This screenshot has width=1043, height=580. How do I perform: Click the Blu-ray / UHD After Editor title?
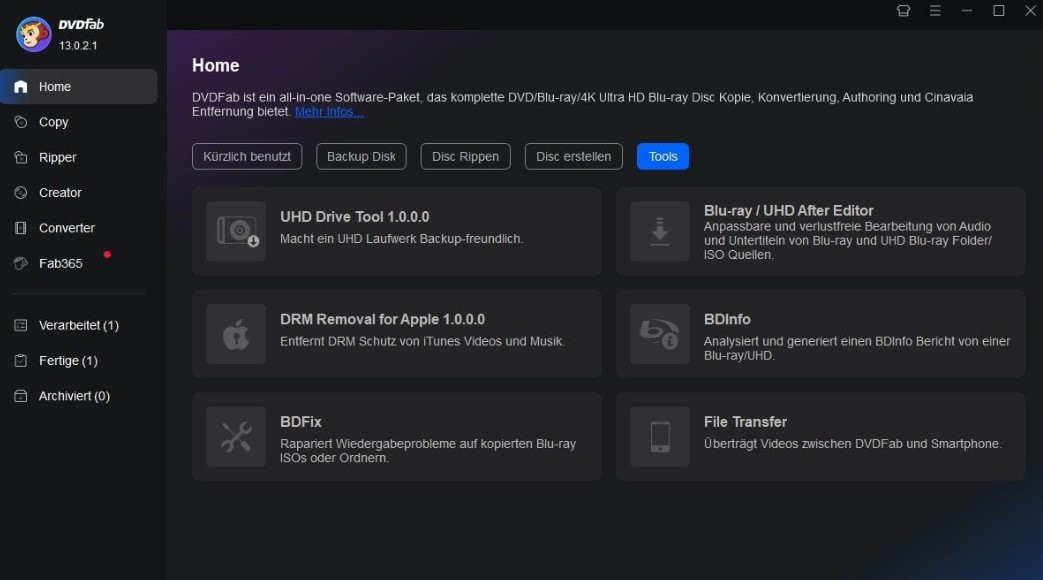tap(788, 211)
